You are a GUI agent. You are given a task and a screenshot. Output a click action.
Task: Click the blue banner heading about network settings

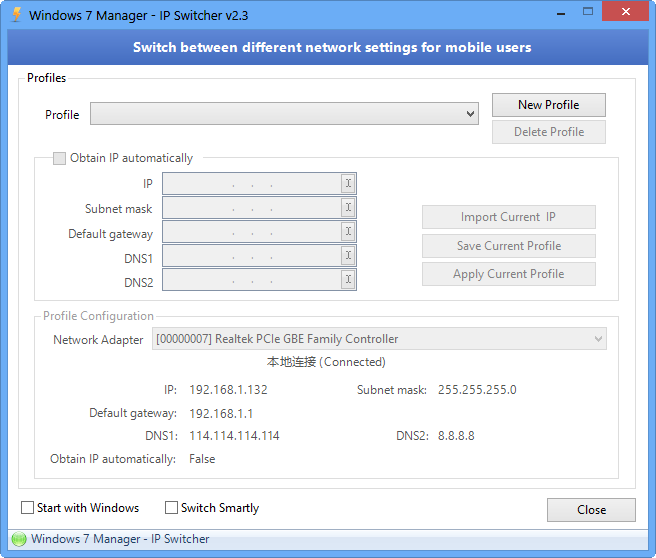pos(332,47)
